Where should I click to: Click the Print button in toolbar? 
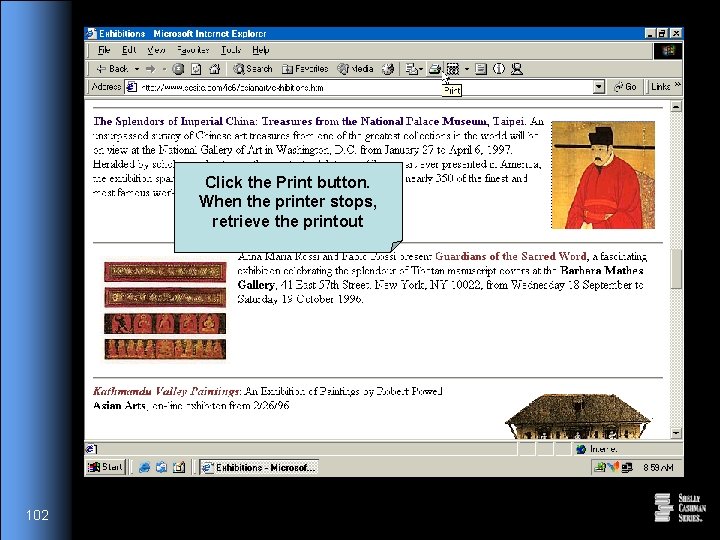pos(434,69)
